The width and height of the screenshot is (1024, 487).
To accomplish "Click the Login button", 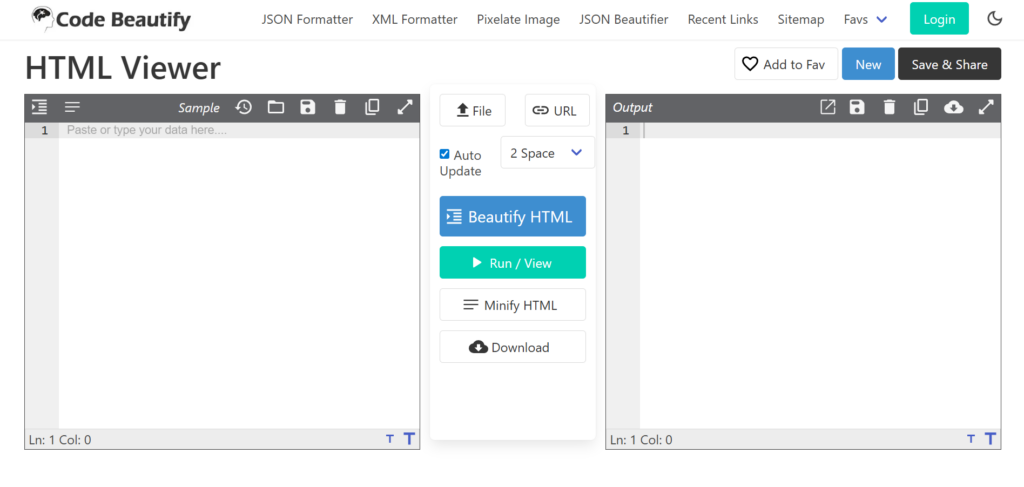I will [x=939, y=19].
